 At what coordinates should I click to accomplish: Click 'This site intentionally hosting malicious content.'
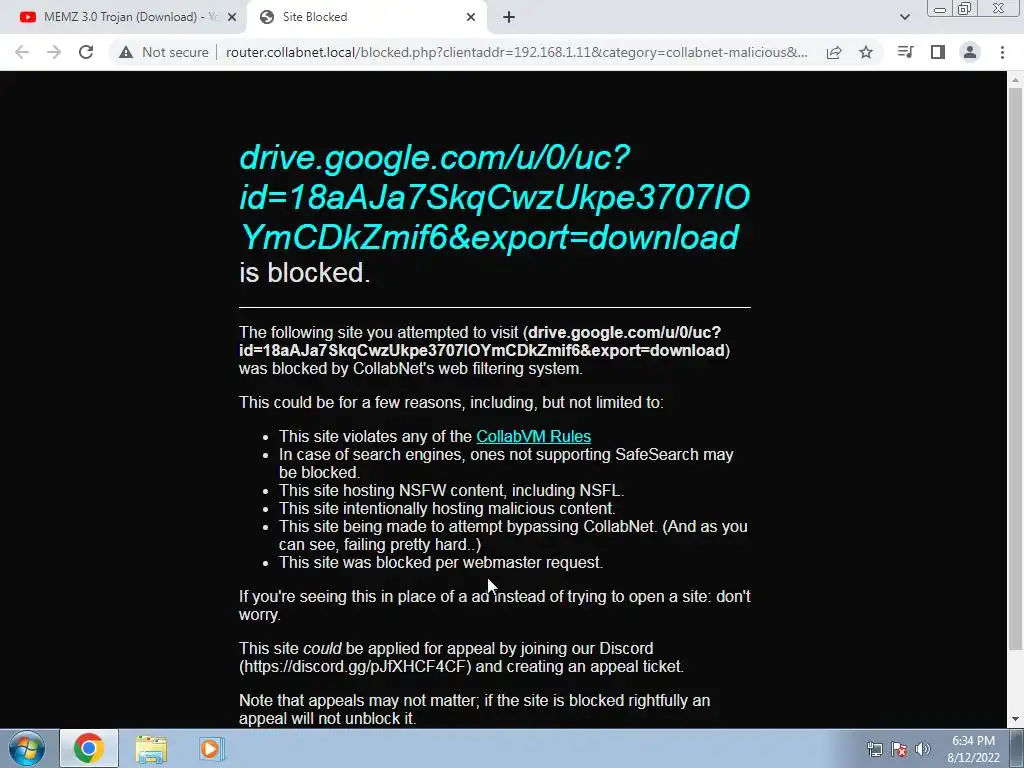point(447,508)
